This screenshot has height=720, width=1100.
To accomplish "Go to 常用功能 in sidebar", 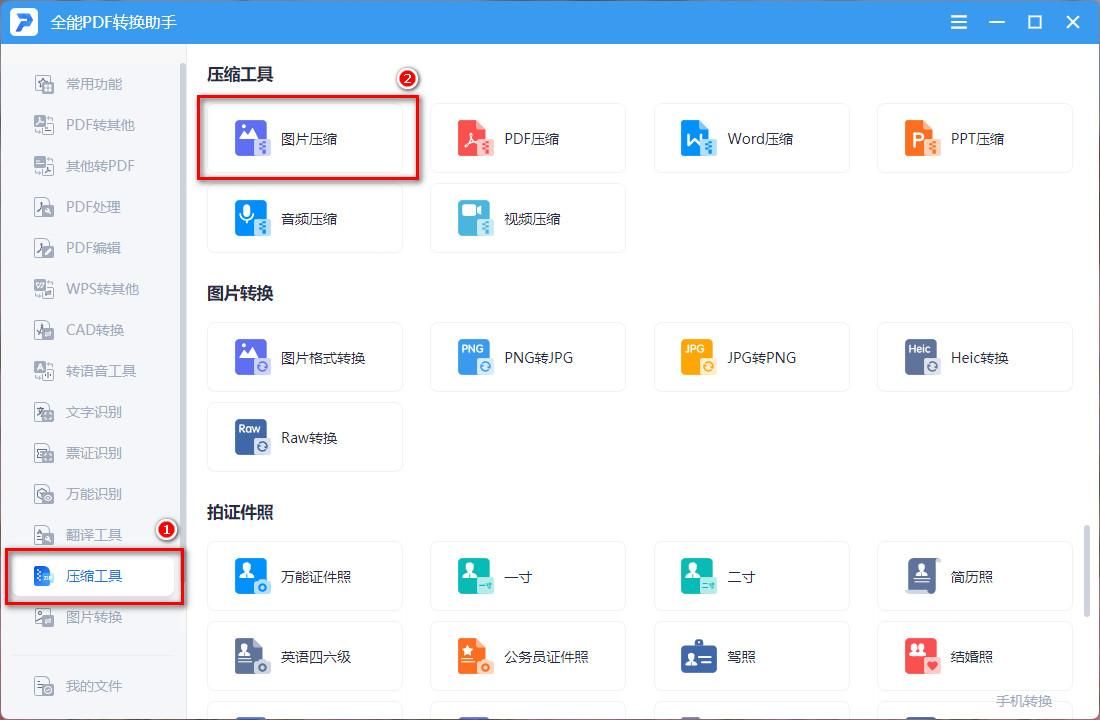I will (x=93, y=84).
